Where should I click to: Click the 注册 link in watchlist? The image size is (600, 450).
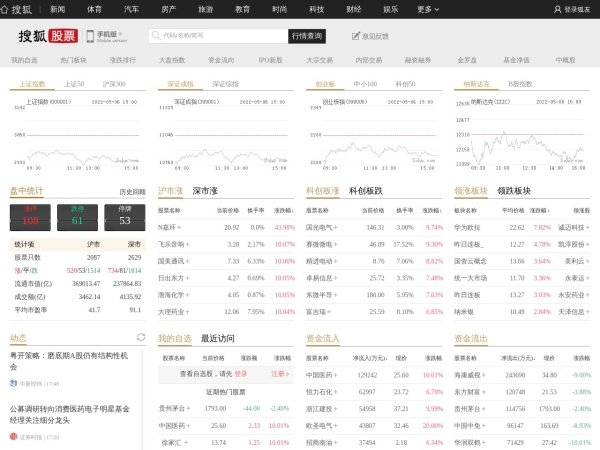279,373
